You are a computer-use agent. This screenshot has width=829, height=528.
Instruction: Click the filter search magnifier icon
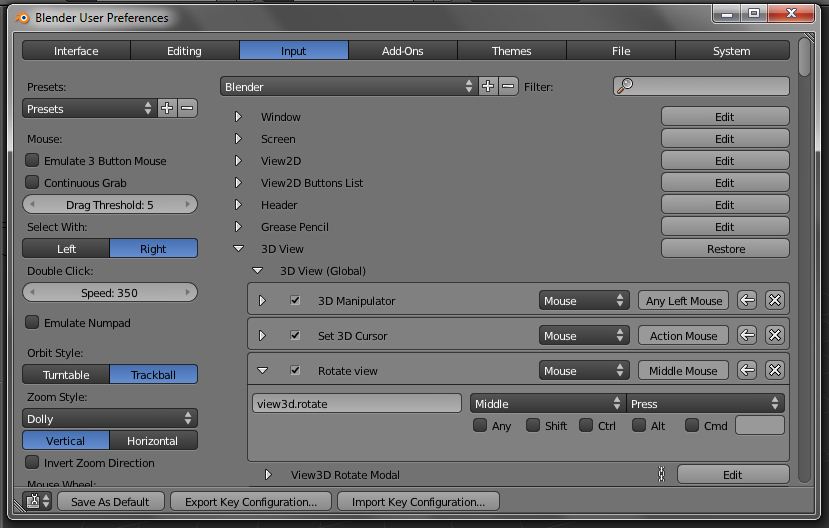pyautogui.click(x=625, y=86)
